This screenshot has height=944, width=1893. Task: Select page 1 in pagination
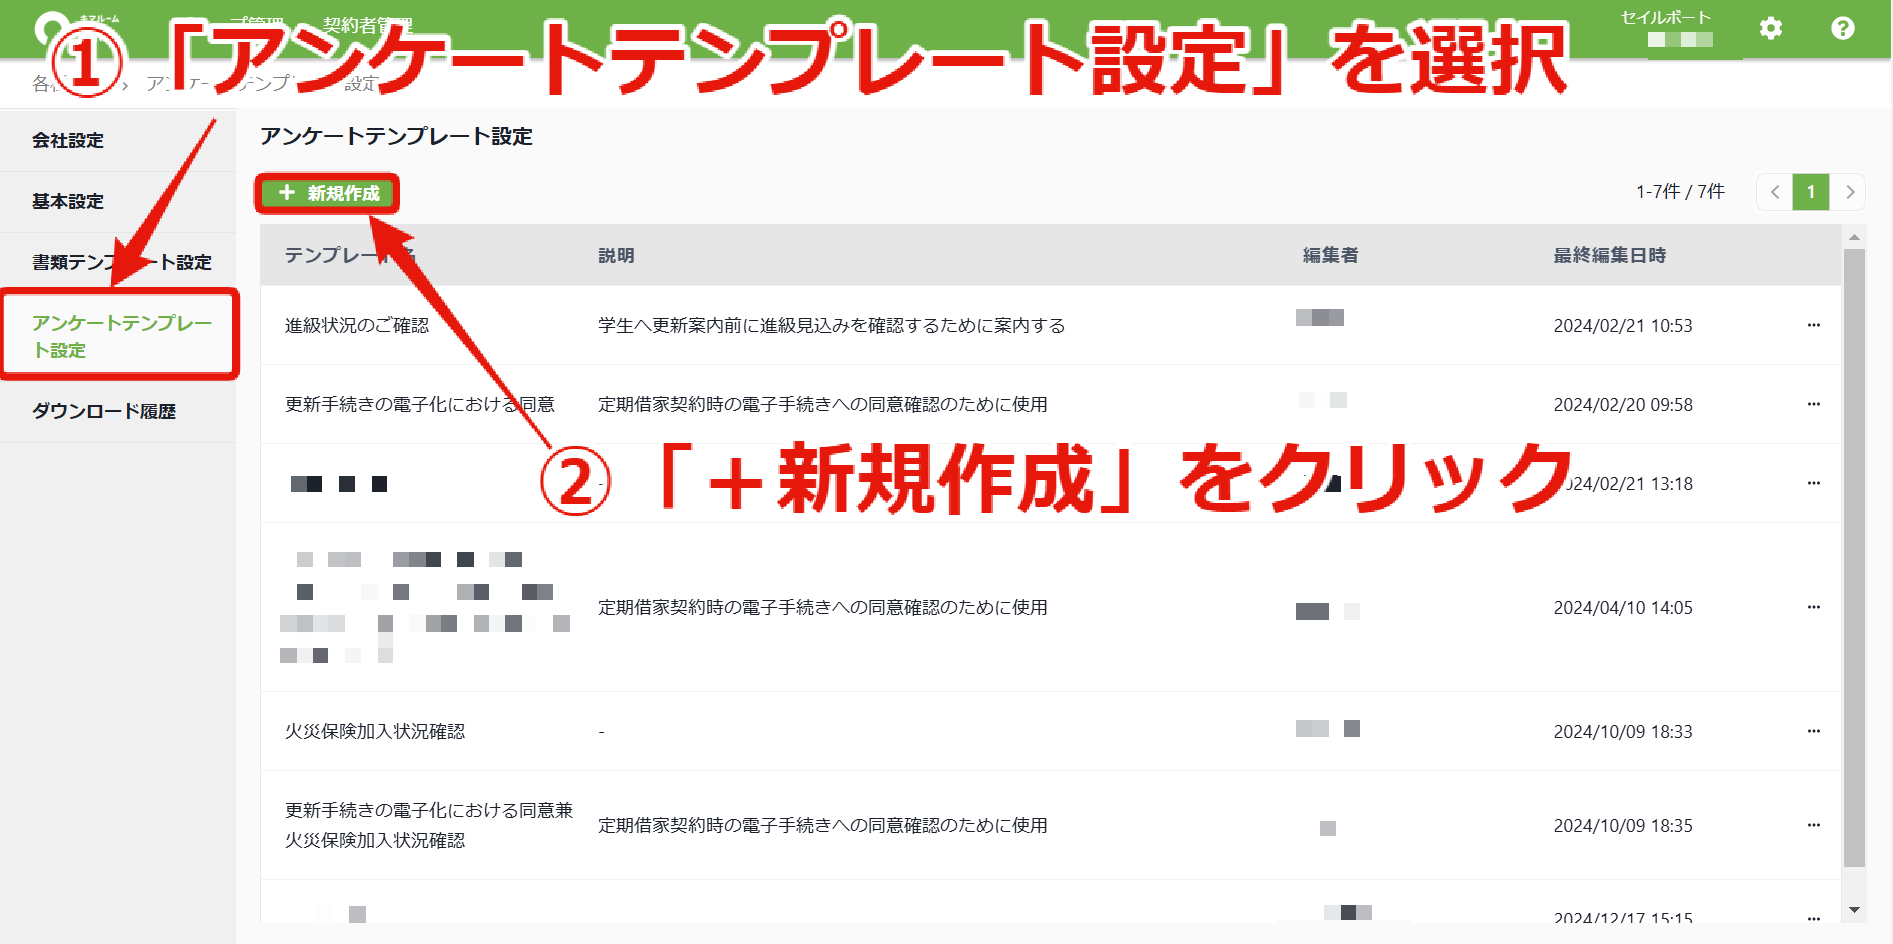(1811, 192)
